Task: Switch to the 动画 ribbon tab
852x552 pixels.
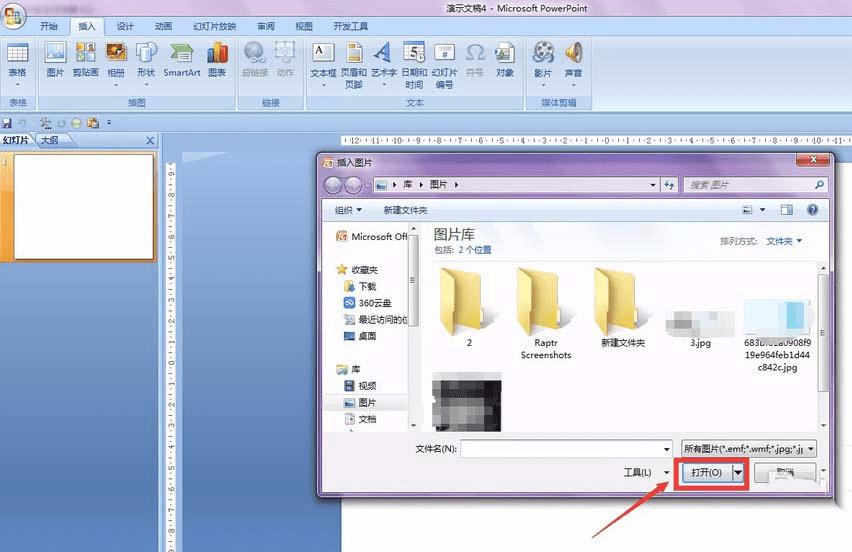Action: (x=163, y=26)
